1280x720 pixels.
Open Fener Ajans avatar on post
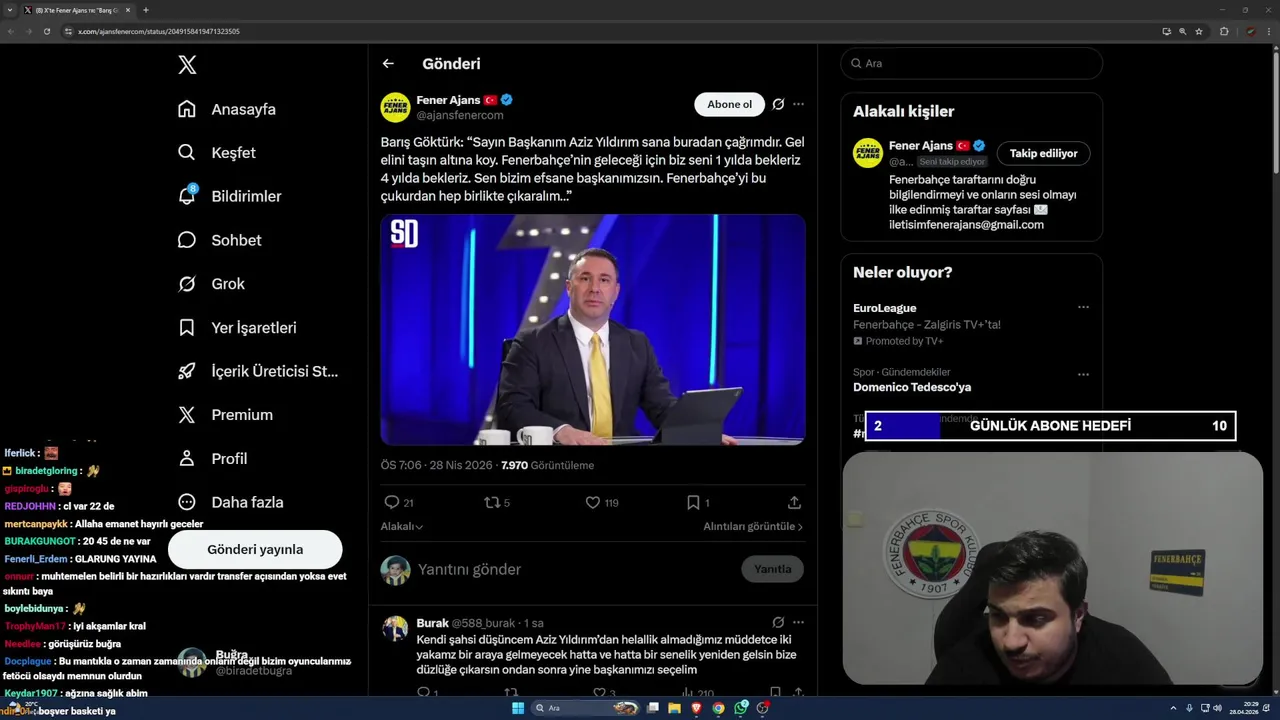pyautogui.click(x=395, y=107)
